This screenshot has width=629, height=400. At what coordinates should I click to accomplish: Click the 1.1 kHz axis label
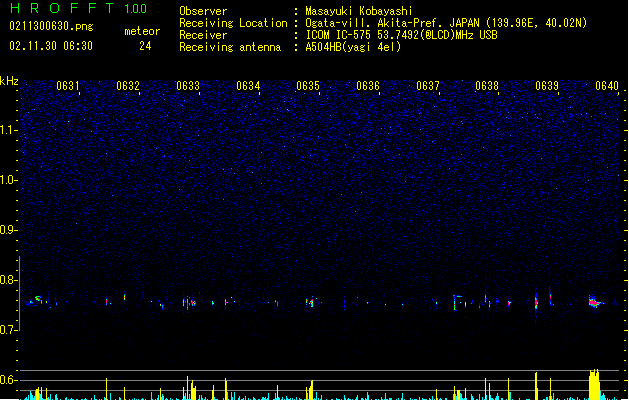pyautogui.click(x=8, y=130)
